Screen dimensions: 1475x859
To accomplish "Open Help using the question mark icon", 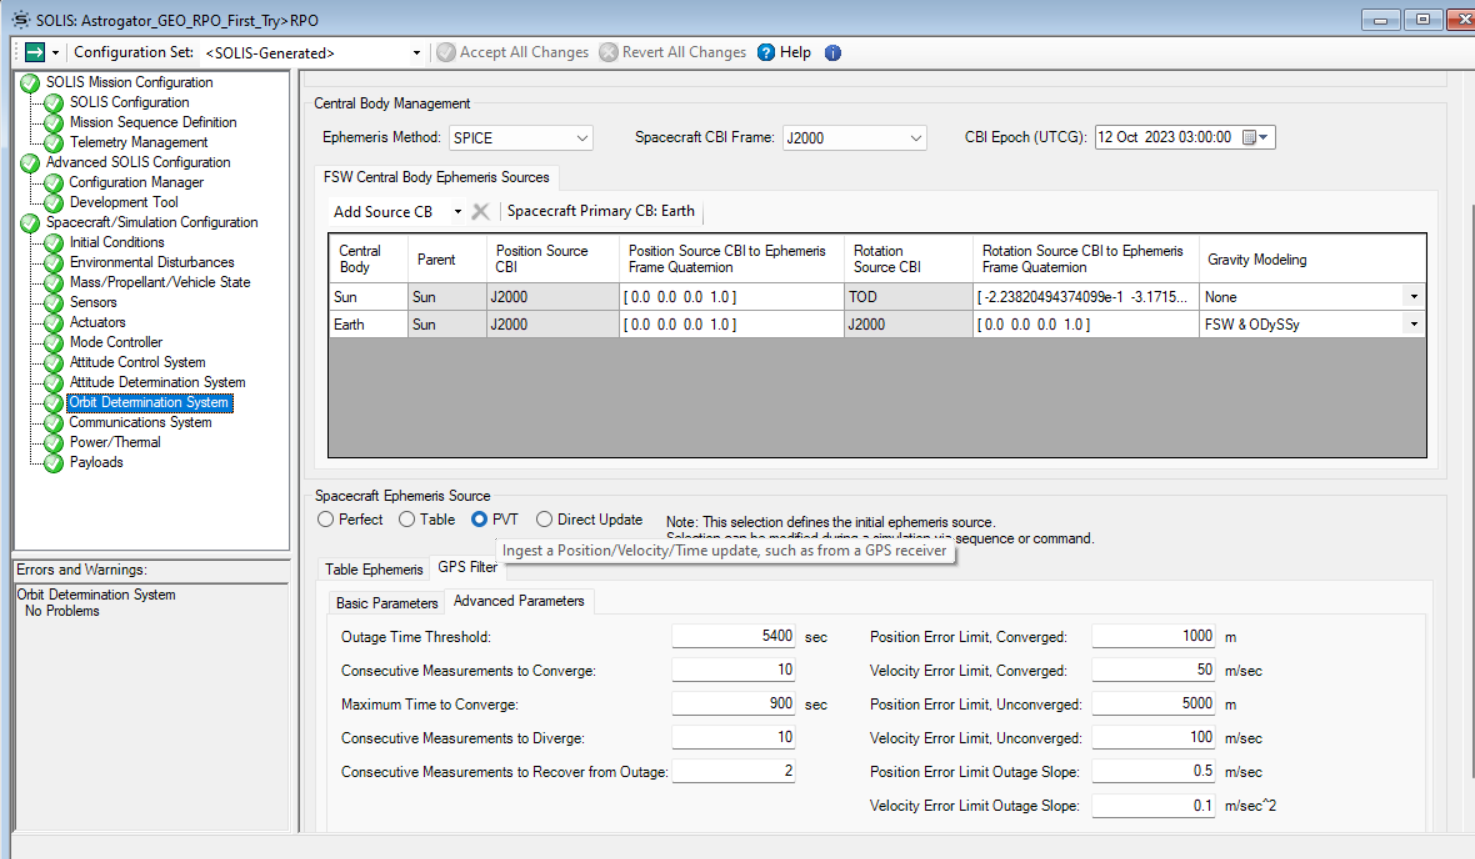I will tap(766, 51).
